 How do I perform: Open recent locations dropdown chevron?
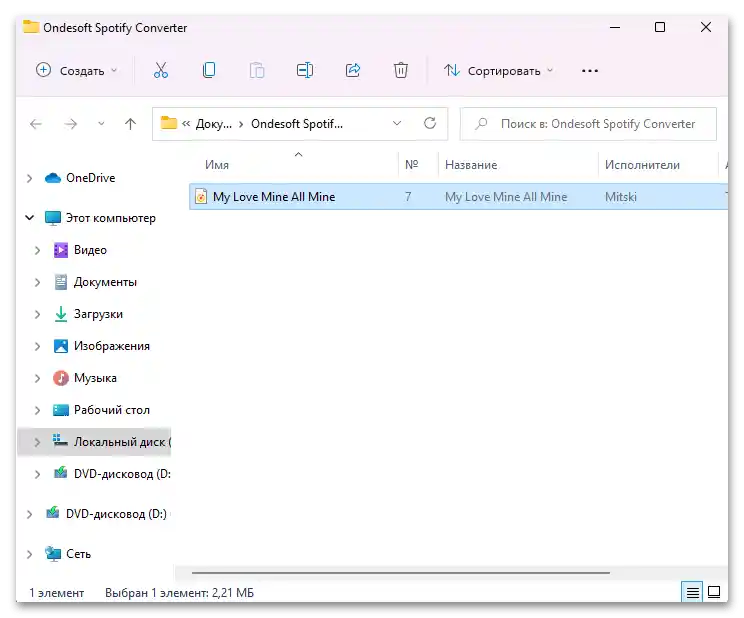click(x=101, y=124)
